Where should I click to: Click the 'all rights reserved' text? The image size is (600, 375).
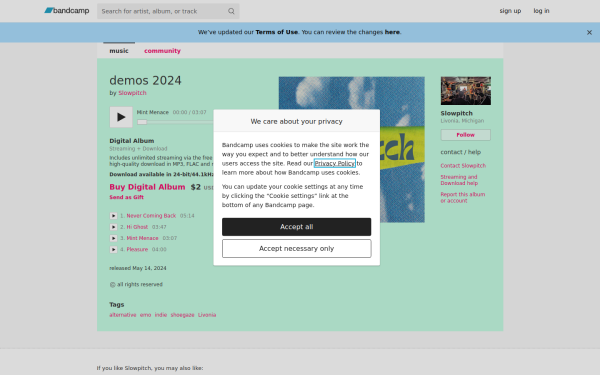(136, 284)
